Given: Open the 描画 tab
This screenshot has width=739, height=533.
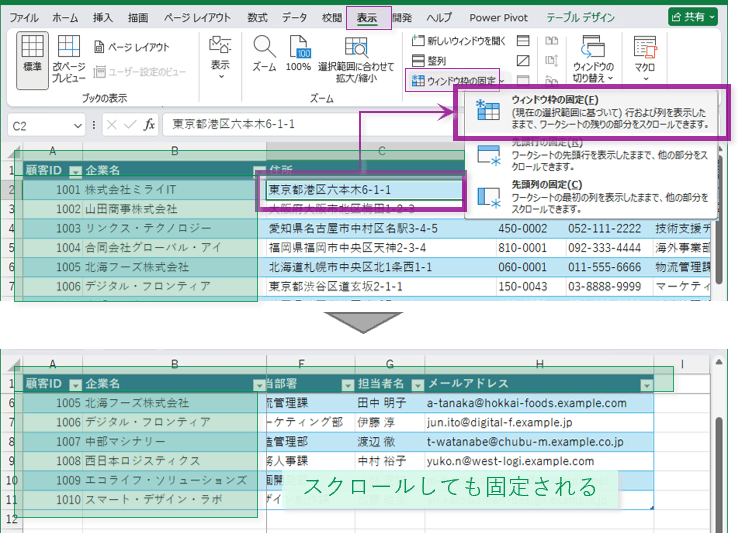Looking at the screenshot, I should (x=138, y=18).
